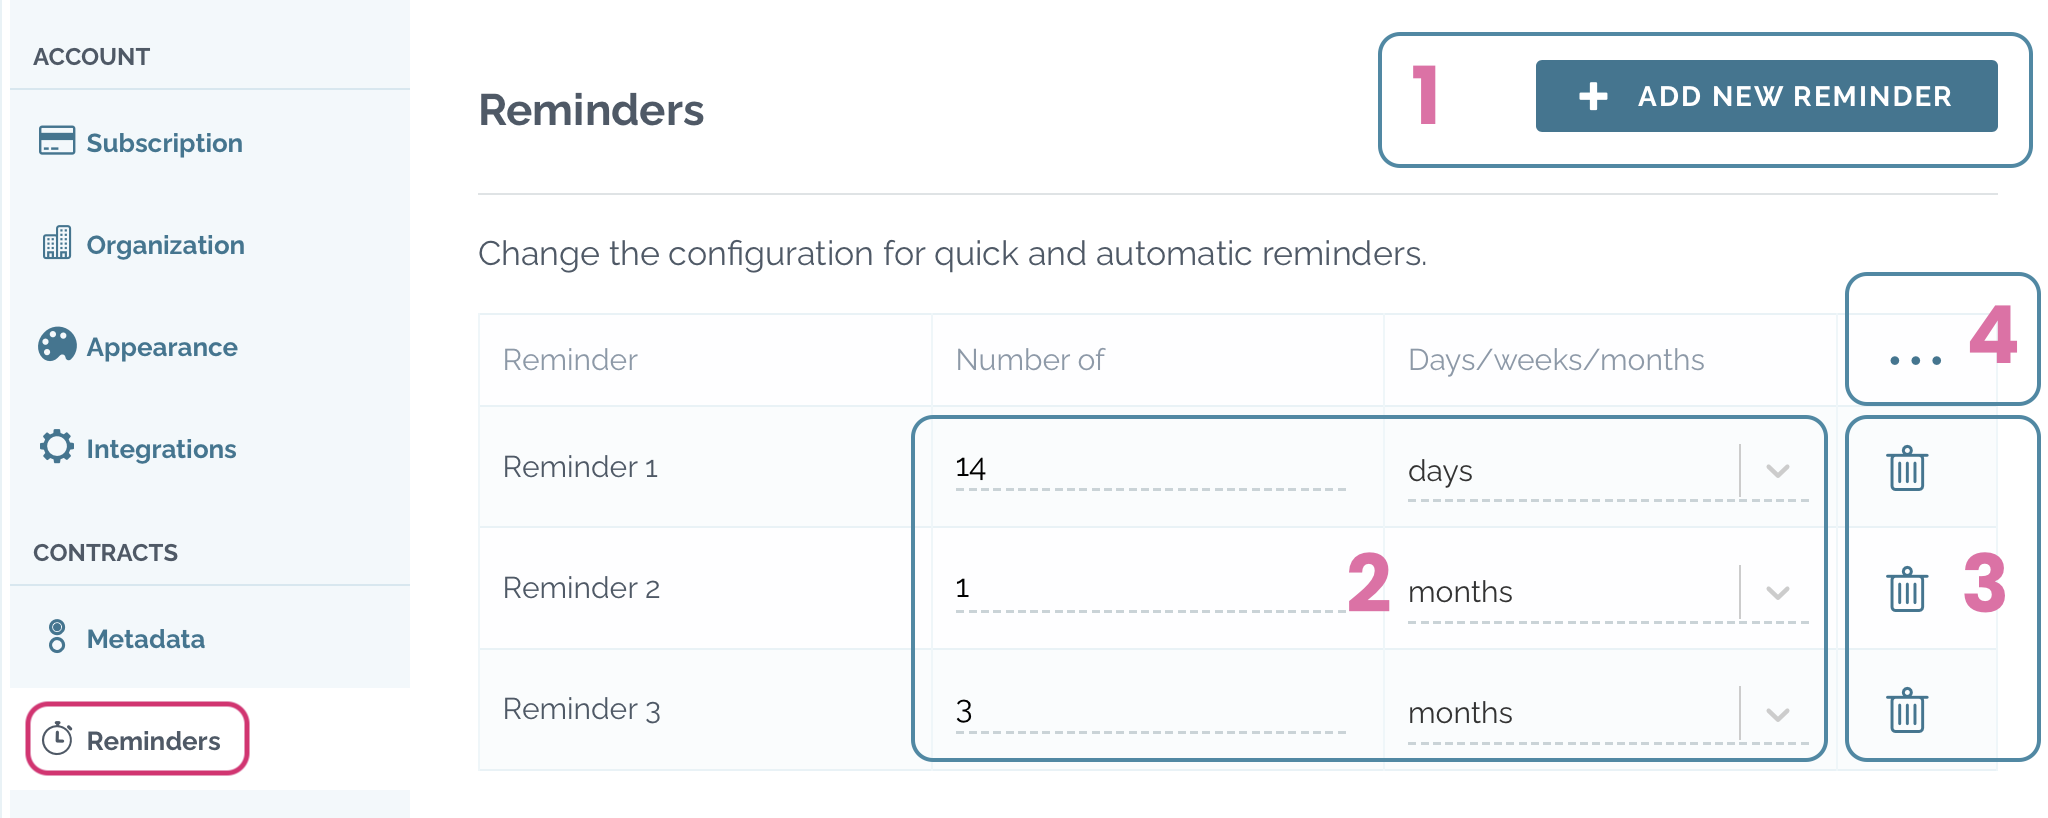
Task: Focus the Reminder 2 number field
Action: click(x=1150, y=589)
